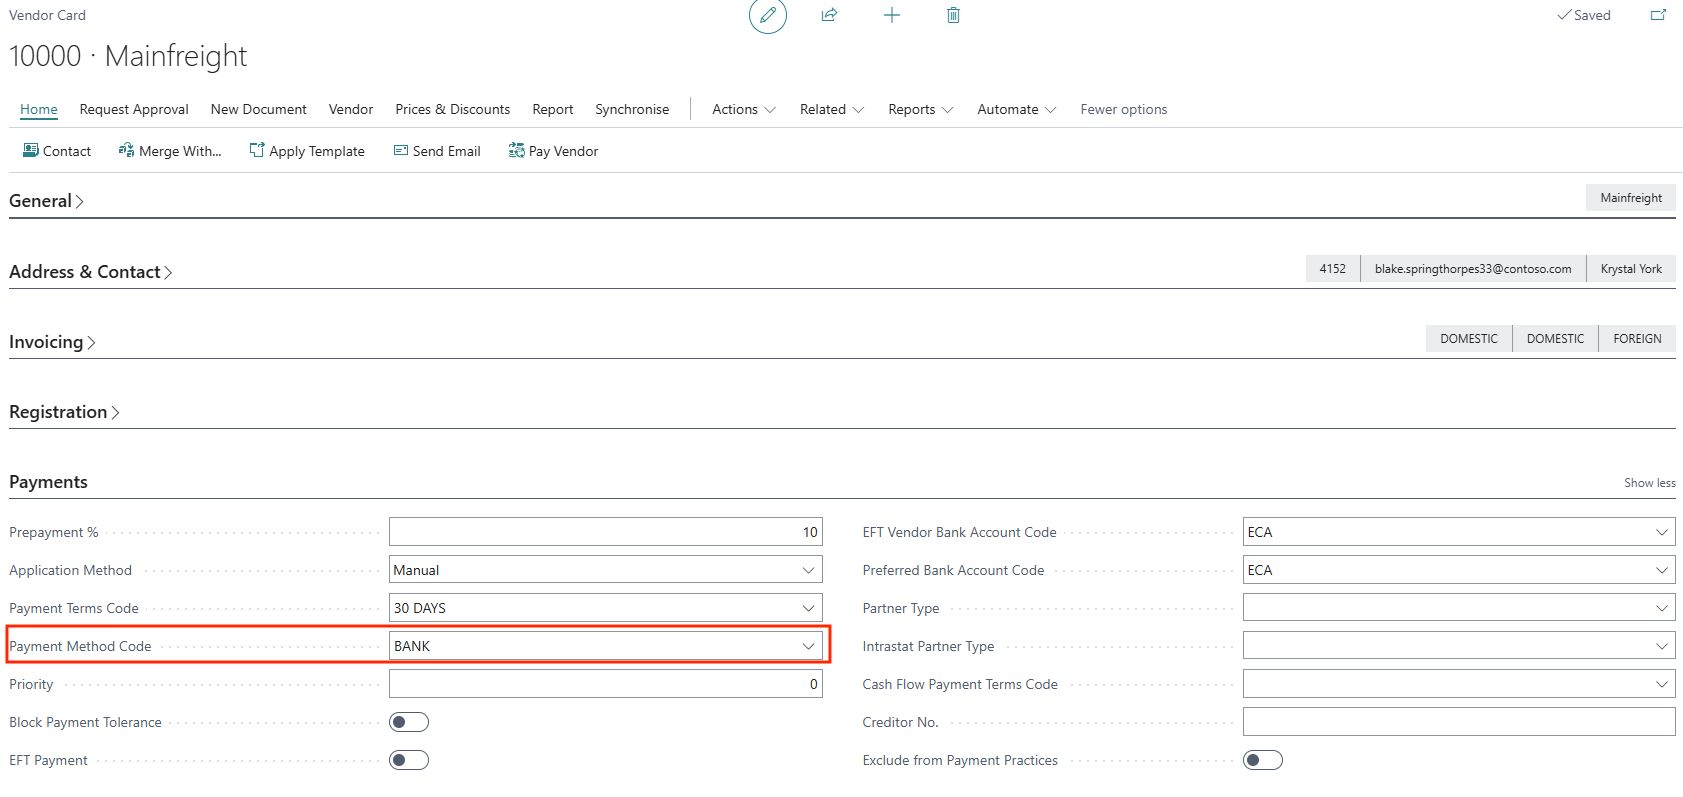The width and height of the screenshot is (1683, 797).
Task: Open the Prices & Discounts tab
Action: click(x=452, y=109)
